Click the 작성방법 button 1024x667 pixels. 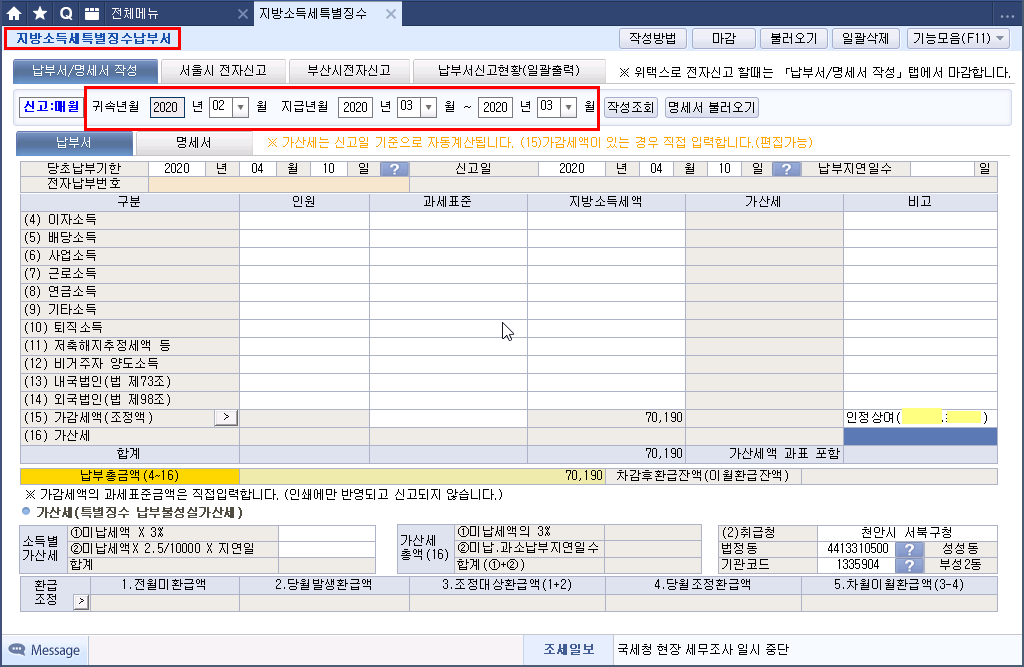(652, 39)
